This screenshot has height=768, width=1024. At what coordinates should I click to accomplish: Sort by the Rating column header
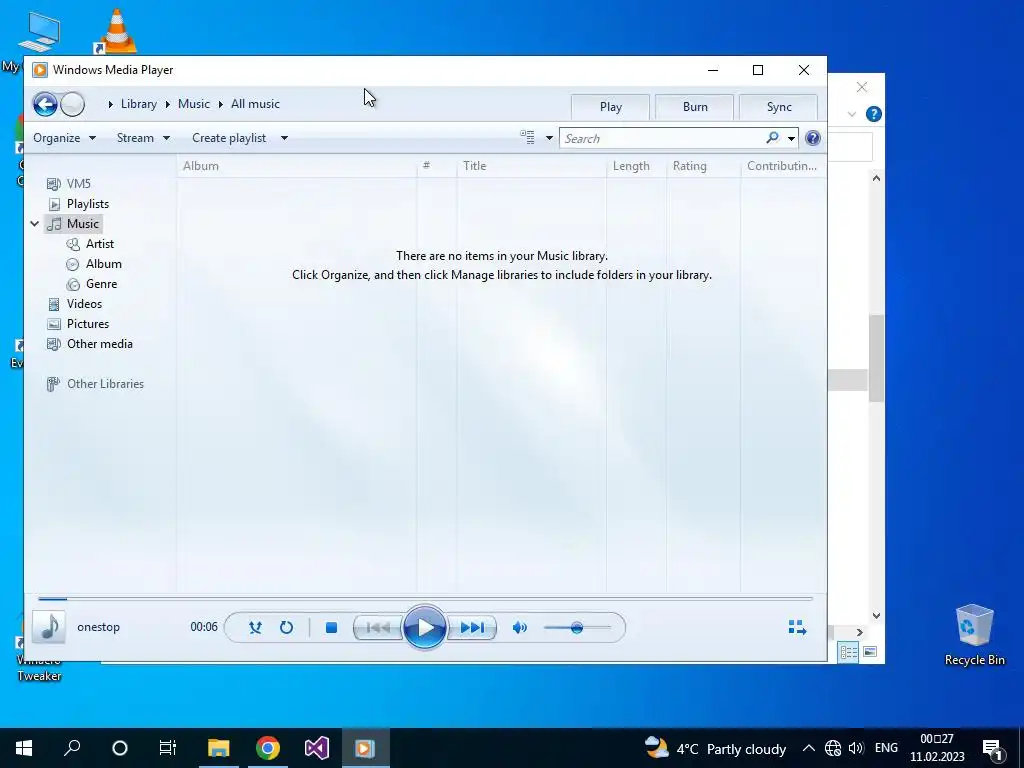point(703,166)
